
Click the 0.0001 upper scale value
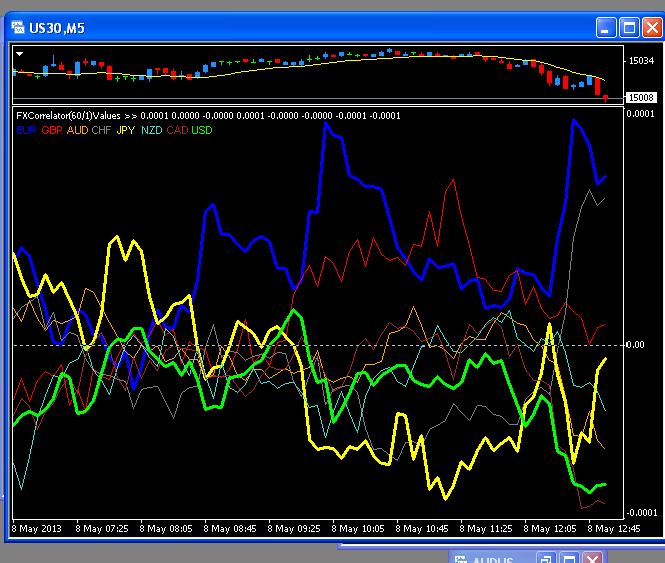(x=640, y=114)
